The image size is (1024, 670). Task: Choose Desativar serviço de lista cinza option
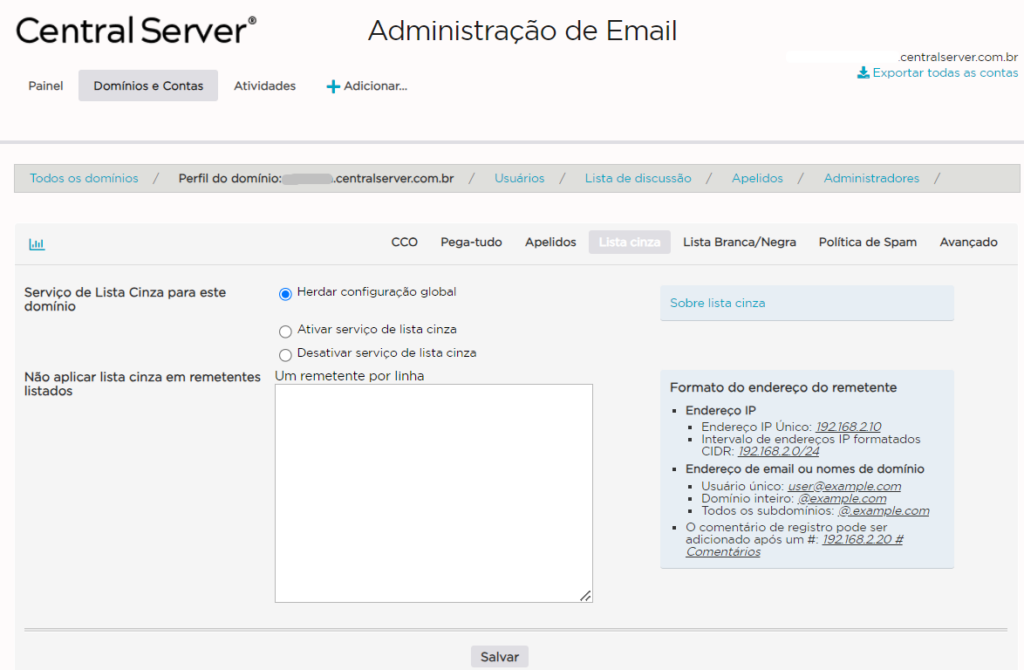coord(286,355)
